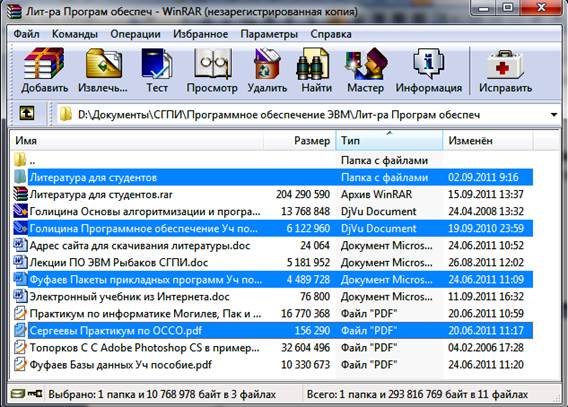Select file Литература для студентов.rar
Viewport: 568px width, 407px height.
pyautogui.click(x=101, y=194)
